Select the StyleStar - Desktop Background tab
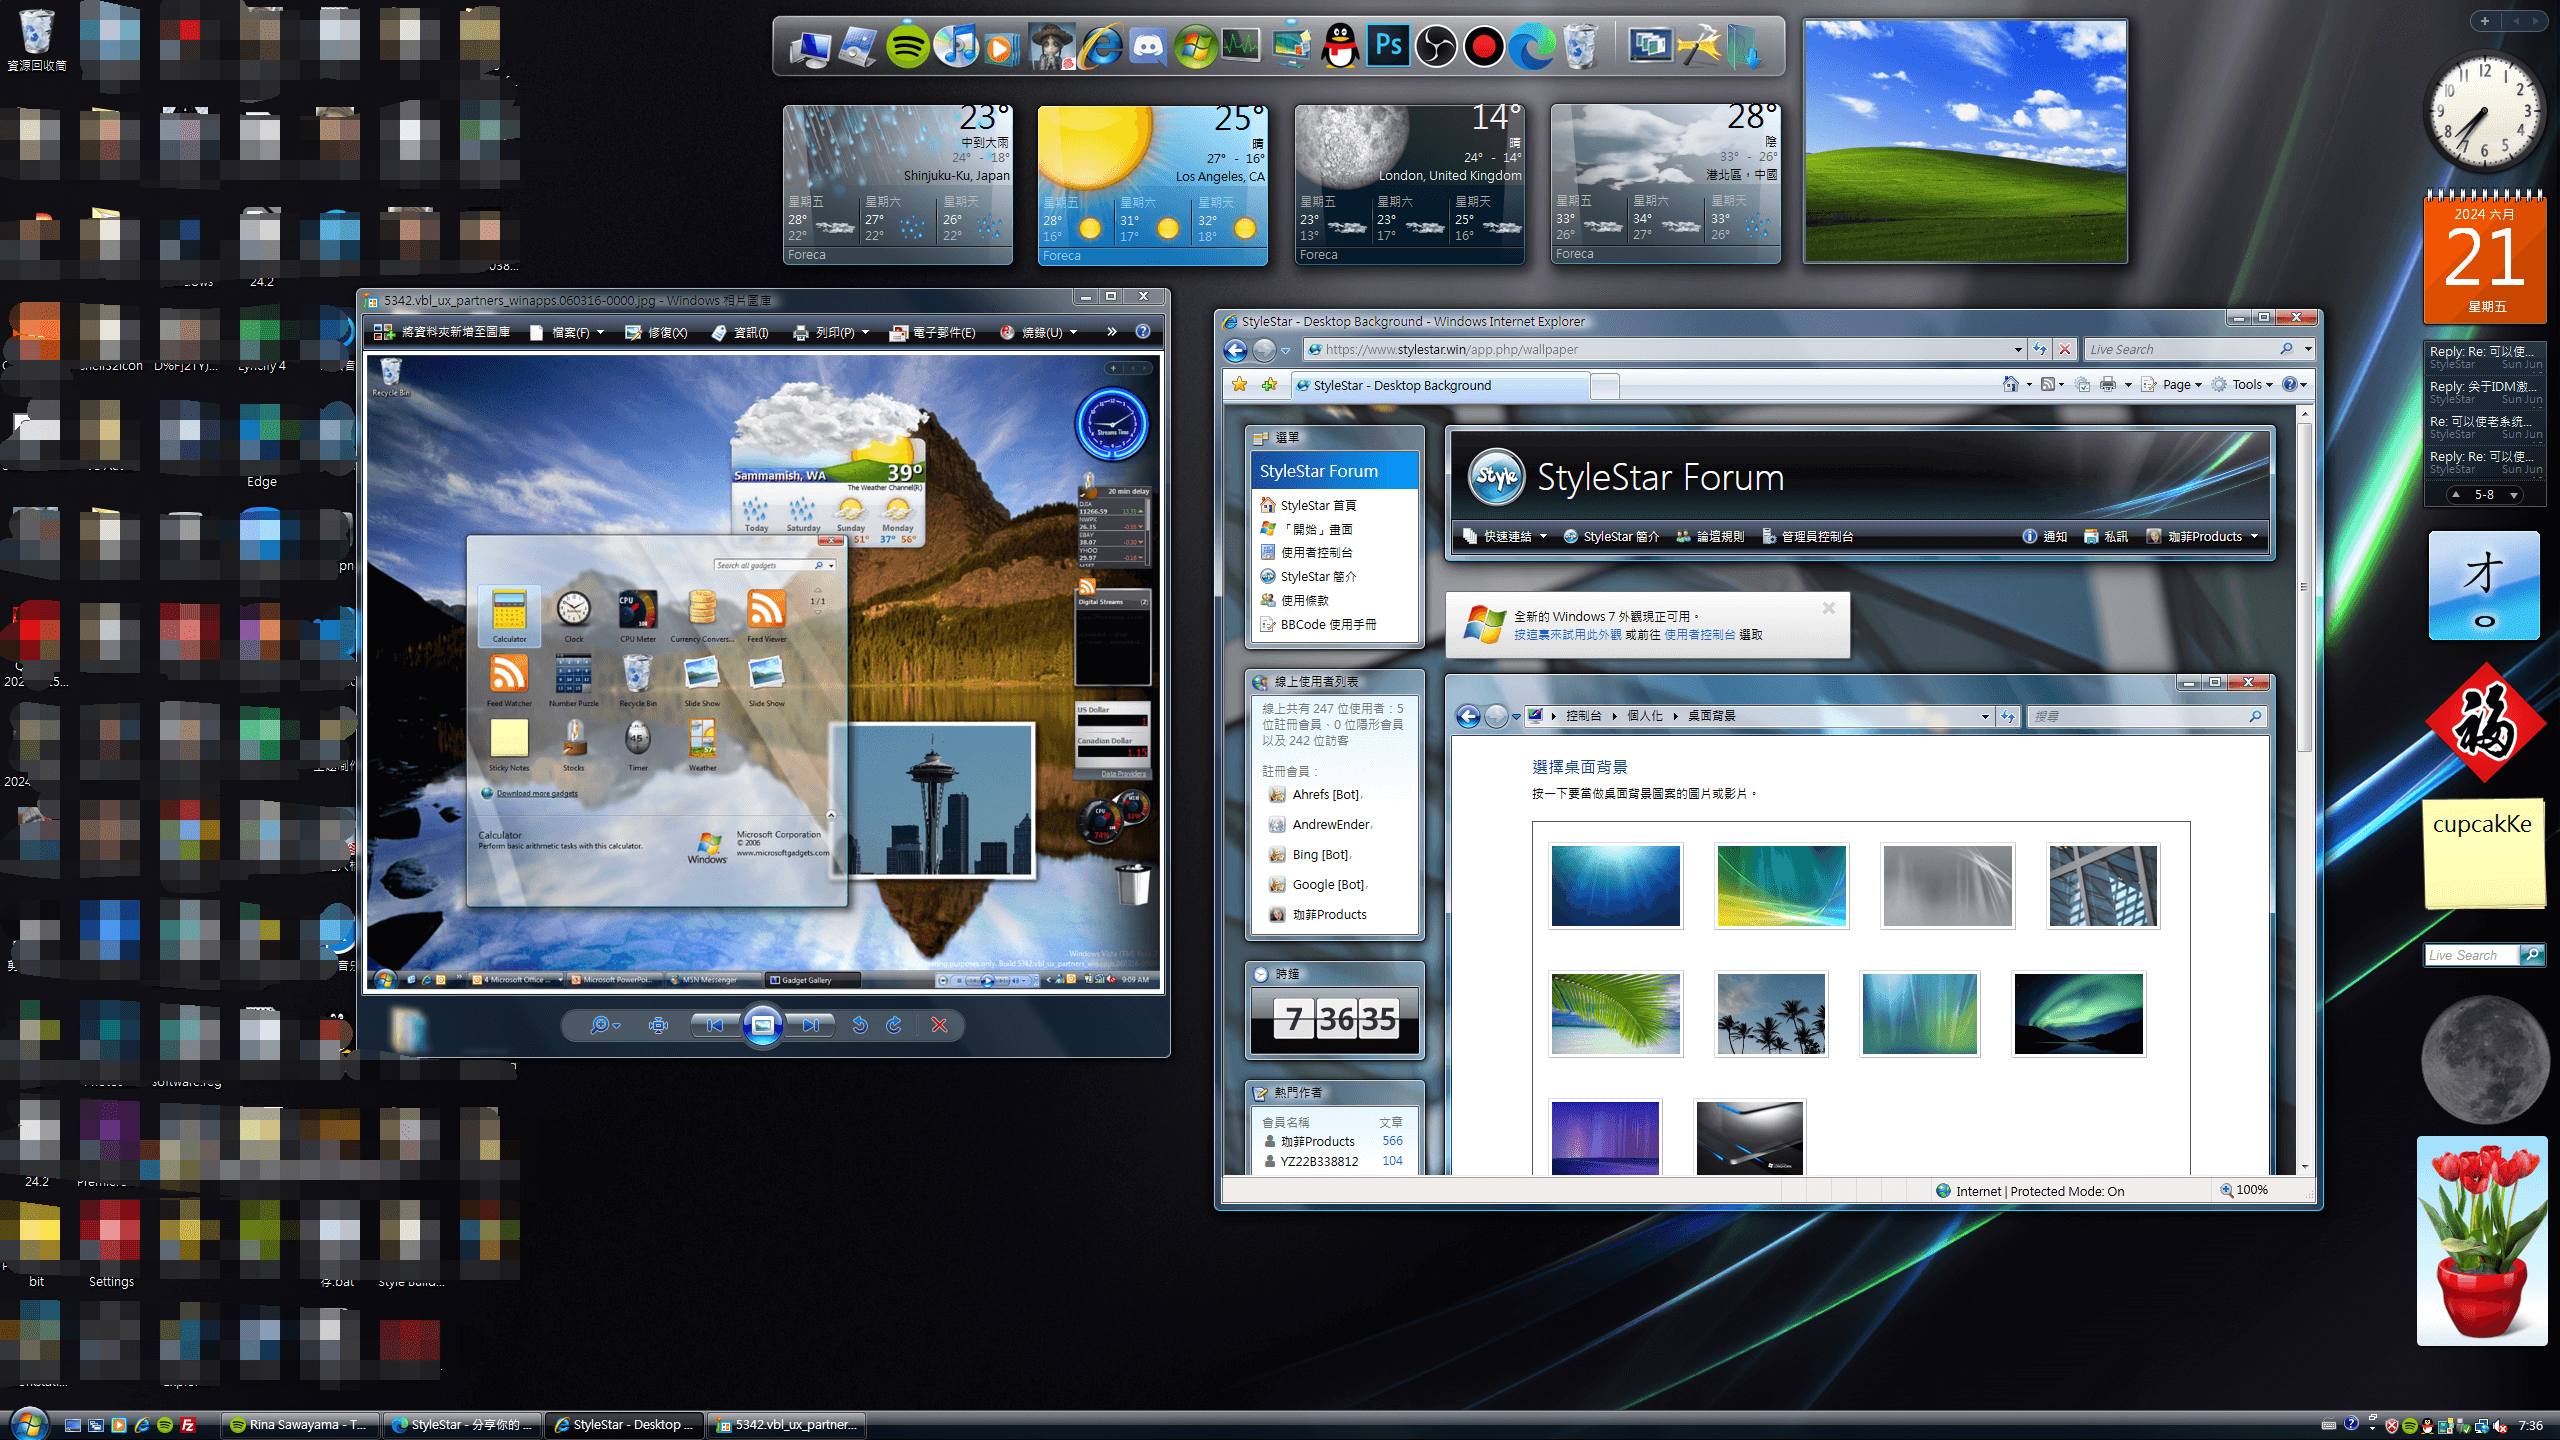Image resolution: width=2560 pixels, height=1440 pixels. coord(1440,385)
